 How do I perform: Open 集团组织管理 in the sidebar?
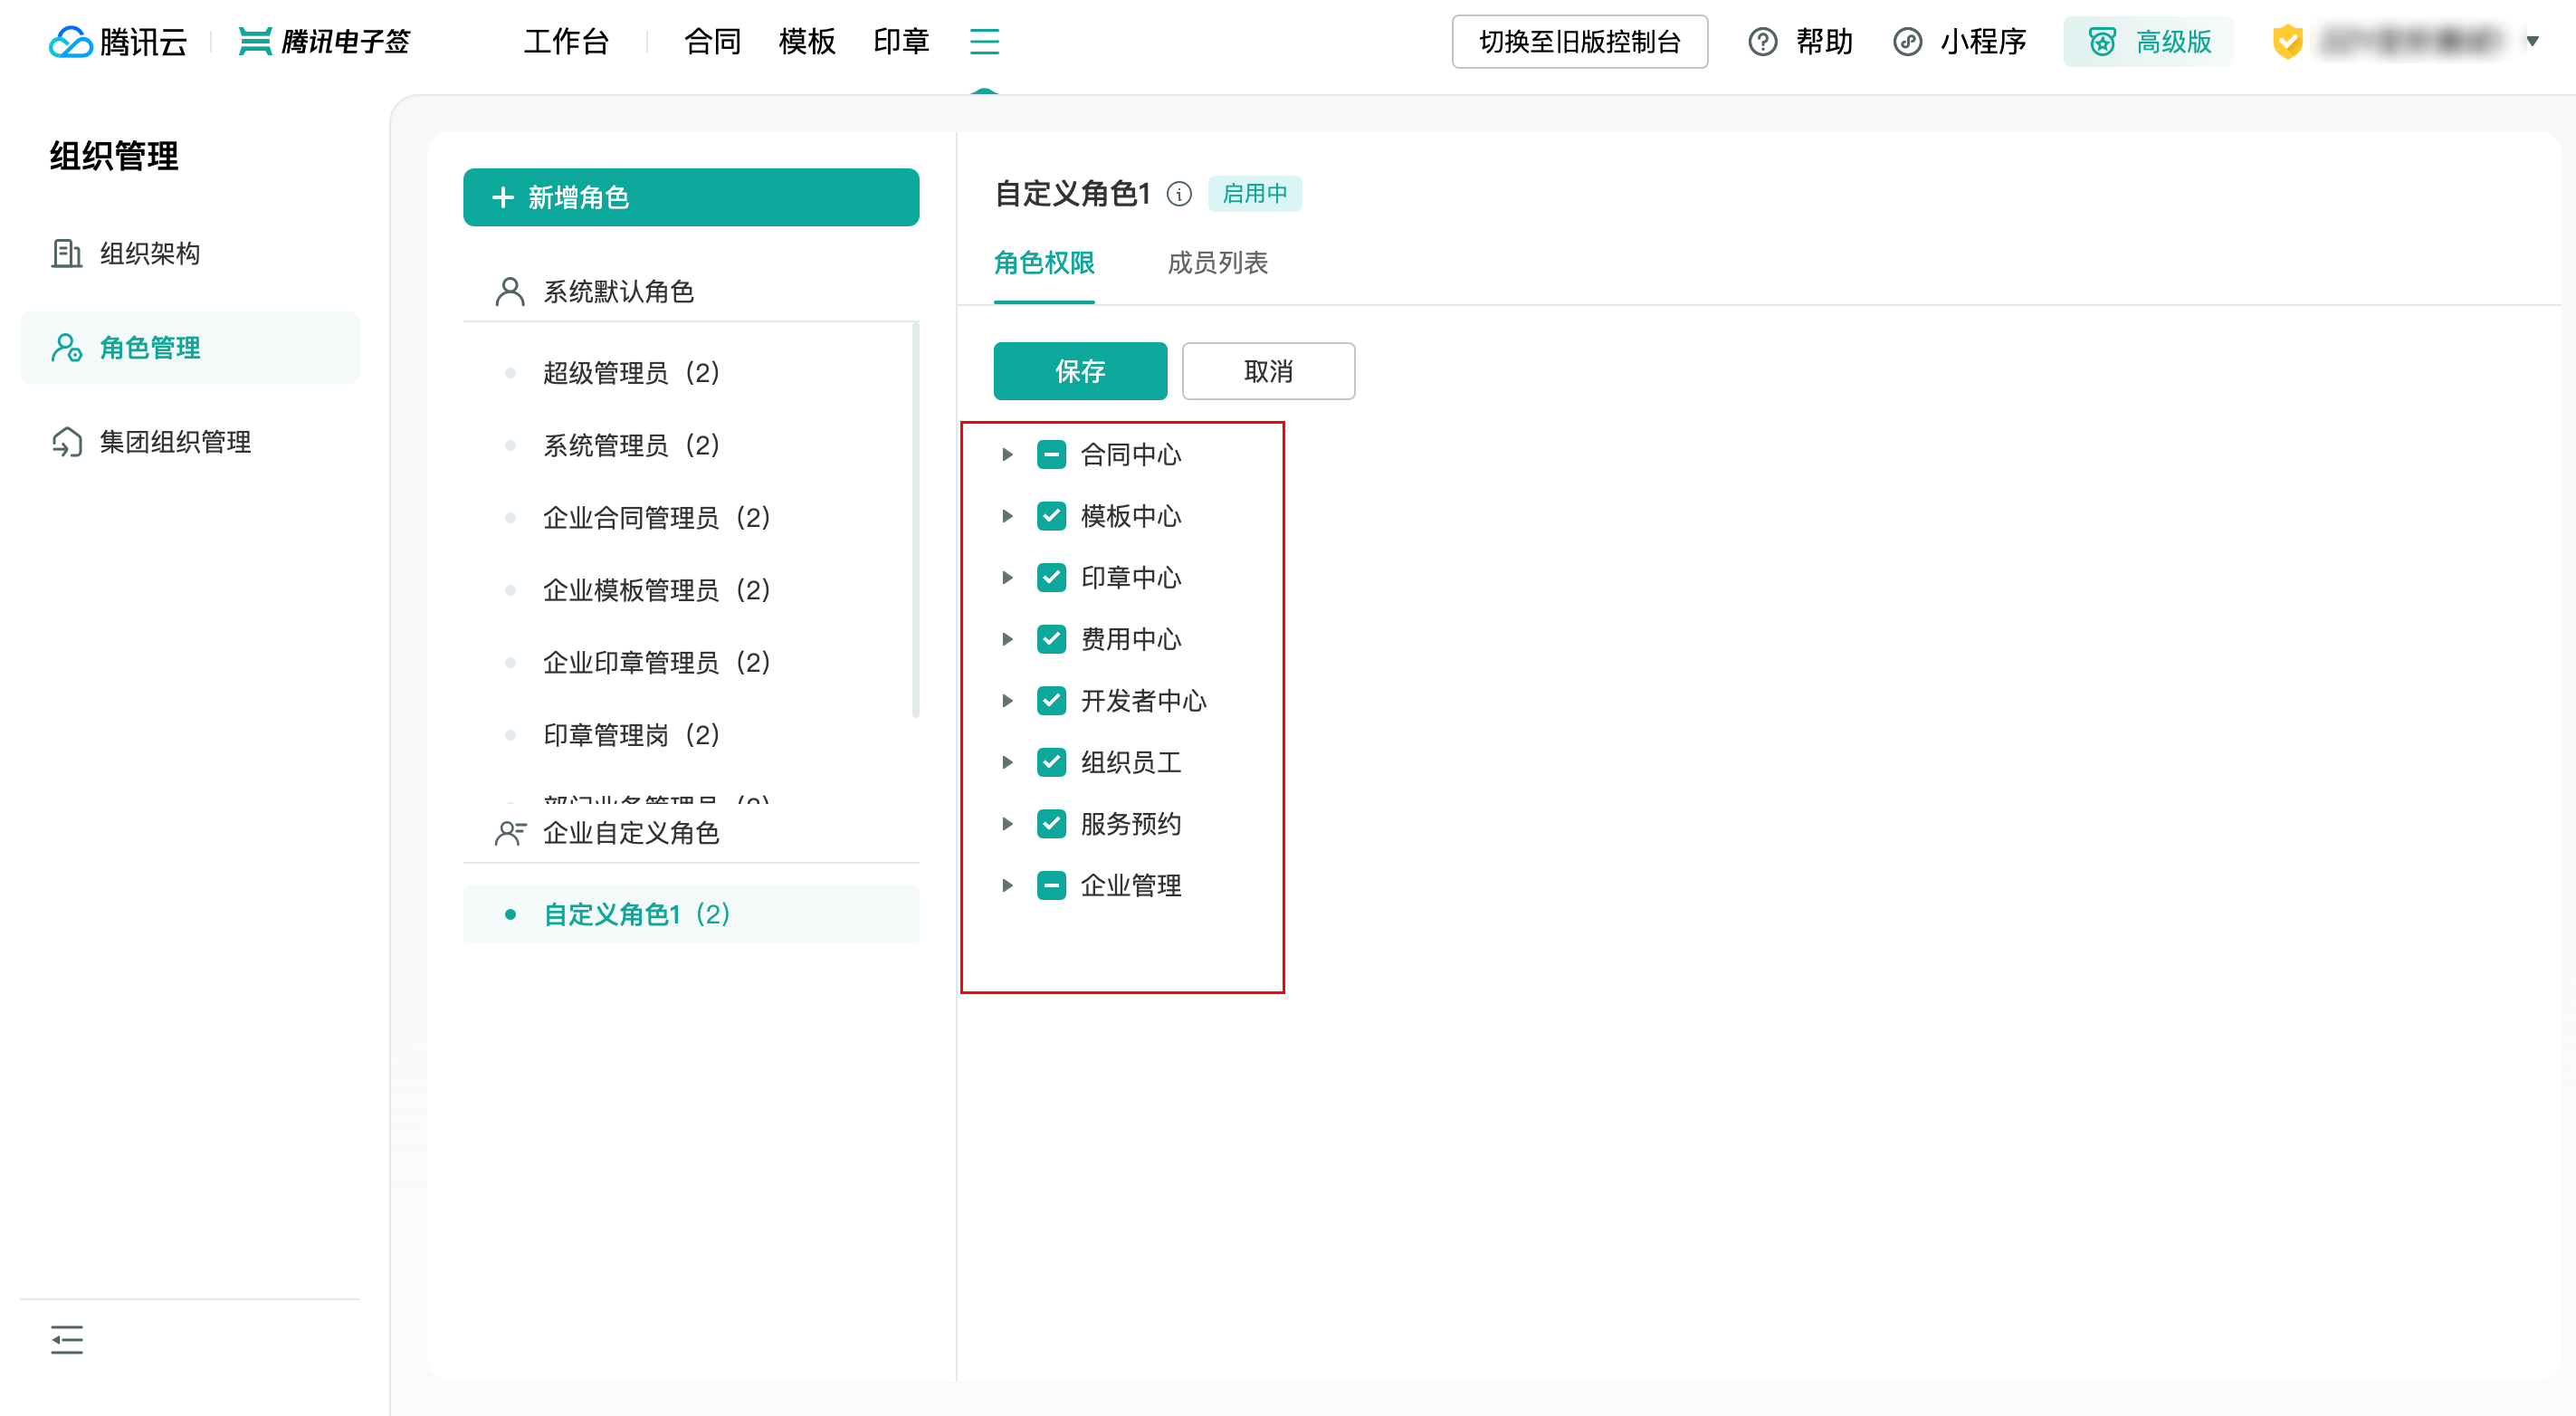point(175,442)
